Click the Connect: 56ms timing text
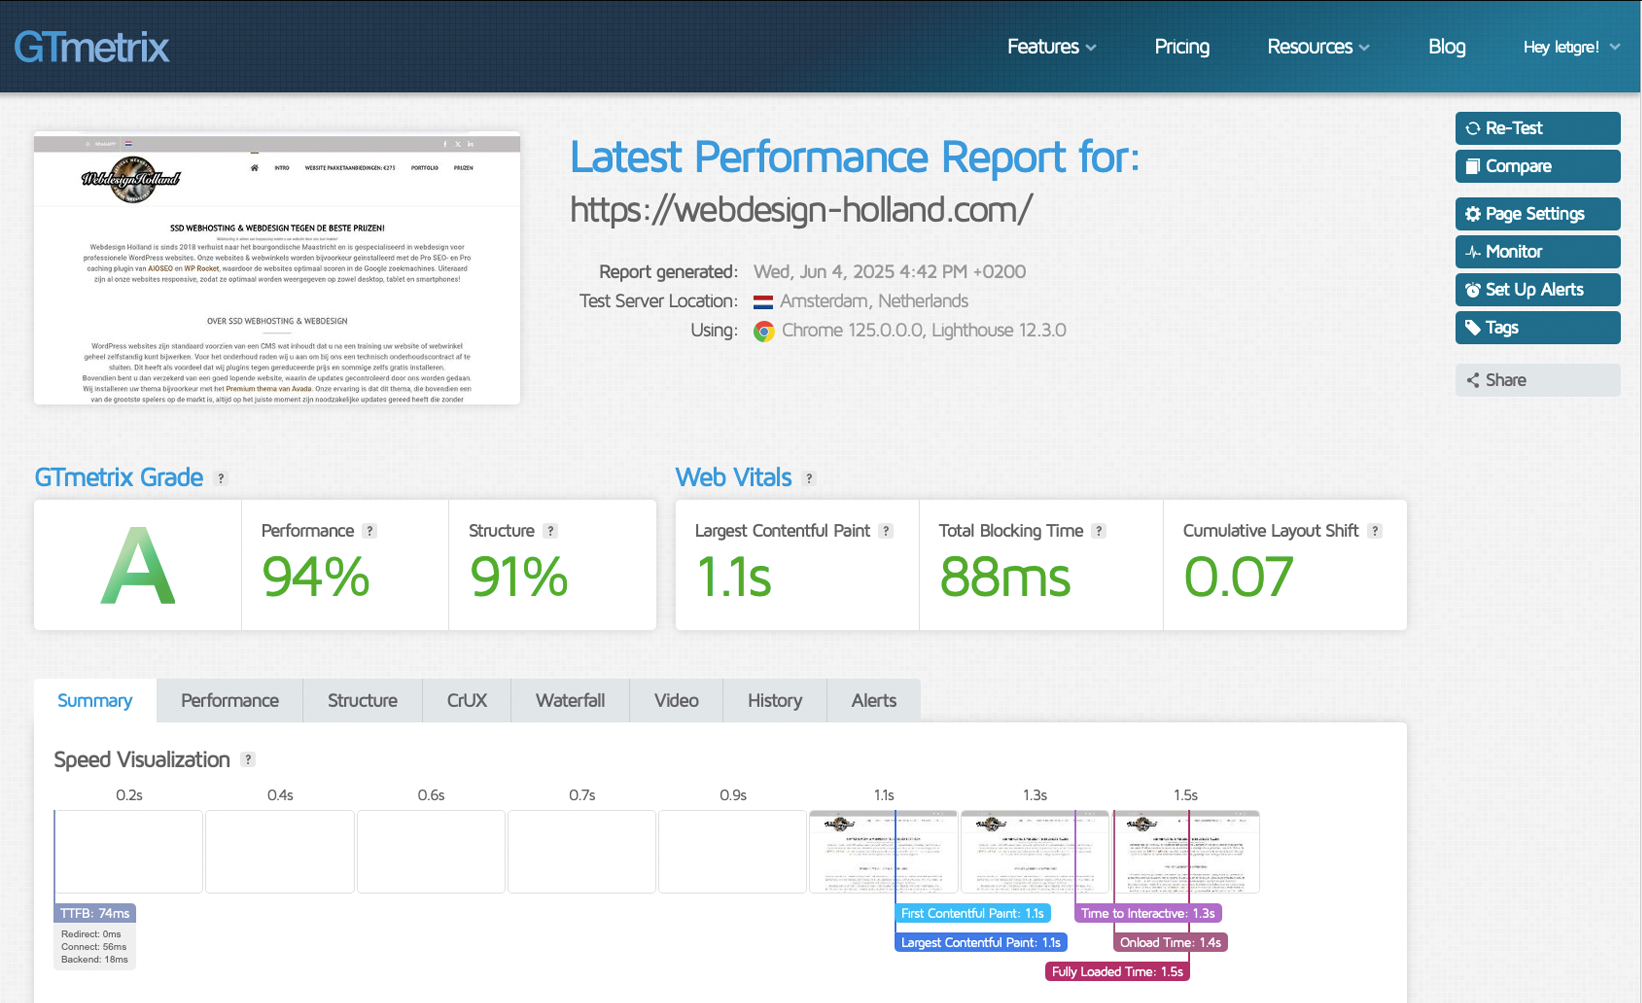 click(94, 946)
